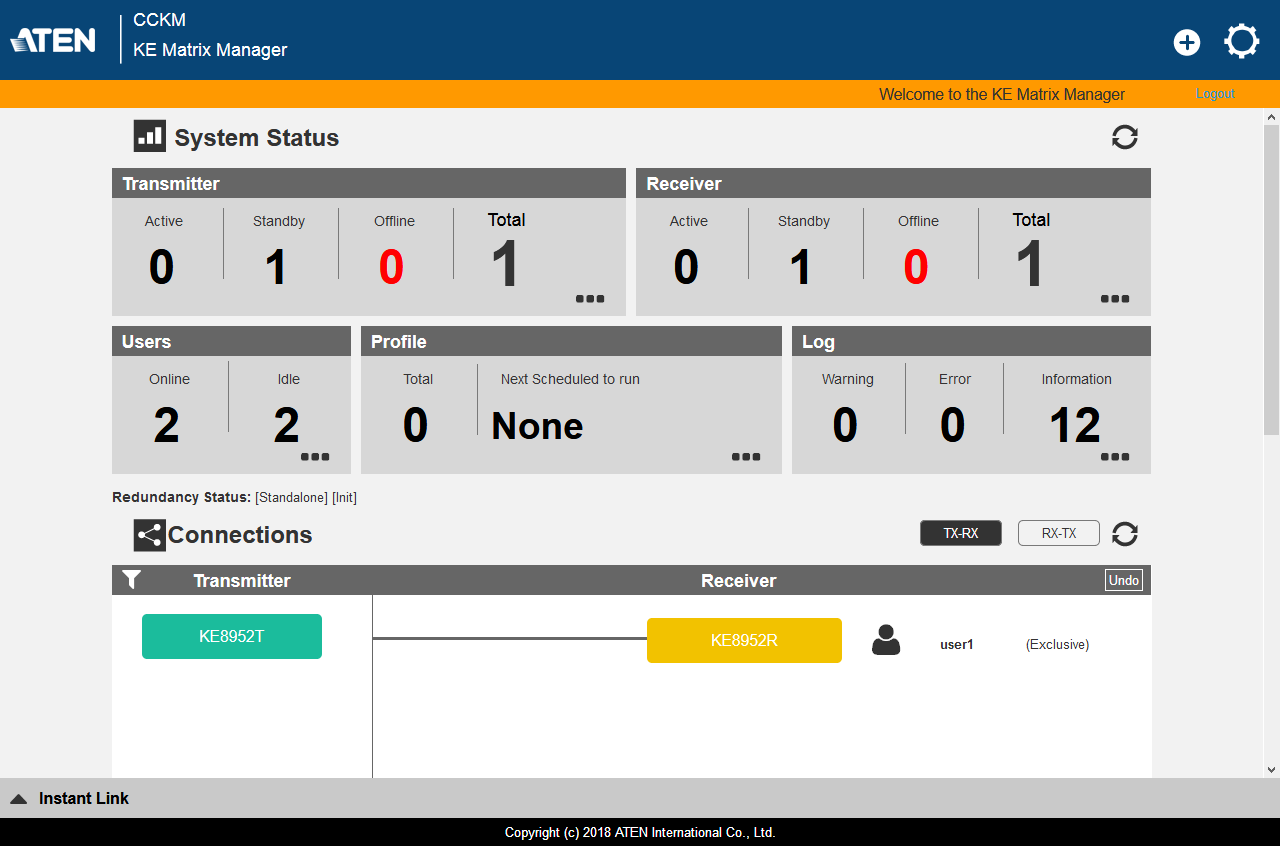Click the Receiver Offline count

[x=916, y=267]
